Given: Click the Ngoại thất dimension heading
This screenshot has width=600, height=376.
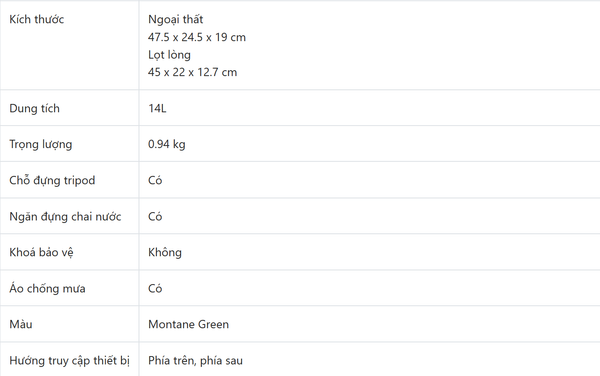Looking at the screenshot, I should click(x=175, y=19).
